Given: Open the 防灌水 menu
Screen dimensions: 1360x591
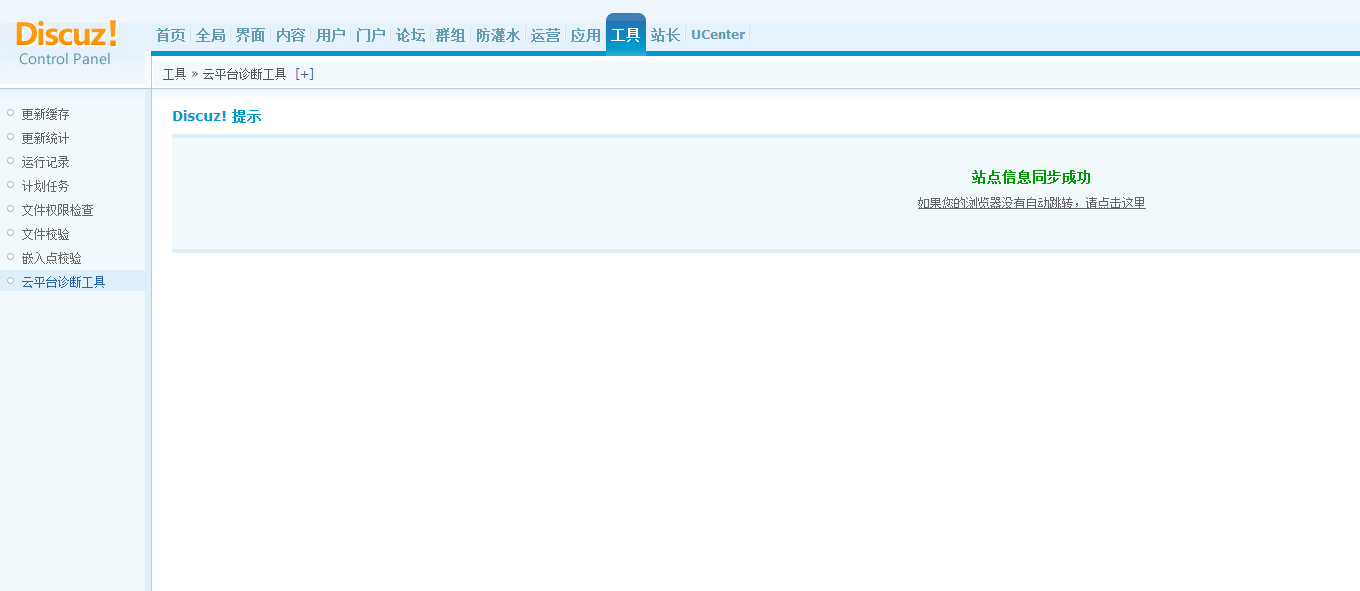Looking at the screenshot, I should coord(498,35).
